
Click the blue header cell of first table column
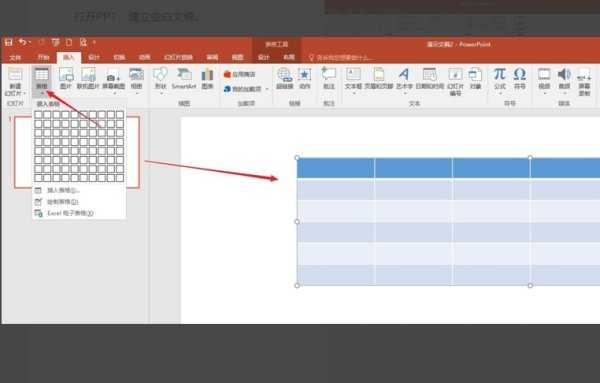coord(336,168)
